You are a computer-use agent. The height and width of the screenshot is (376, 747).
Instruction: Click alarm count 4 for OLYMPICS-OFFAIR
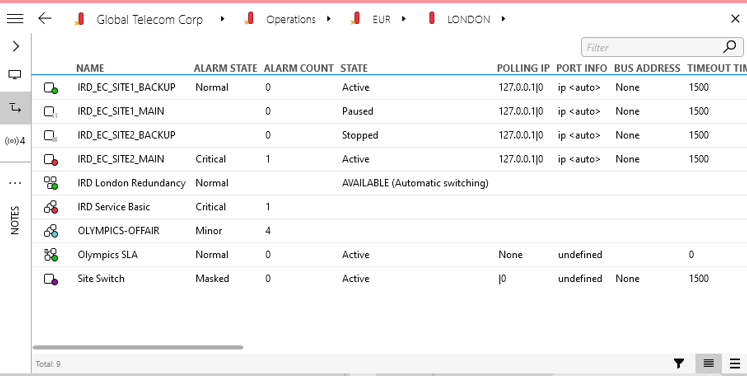pyautogui.click(x=268, y=231)
